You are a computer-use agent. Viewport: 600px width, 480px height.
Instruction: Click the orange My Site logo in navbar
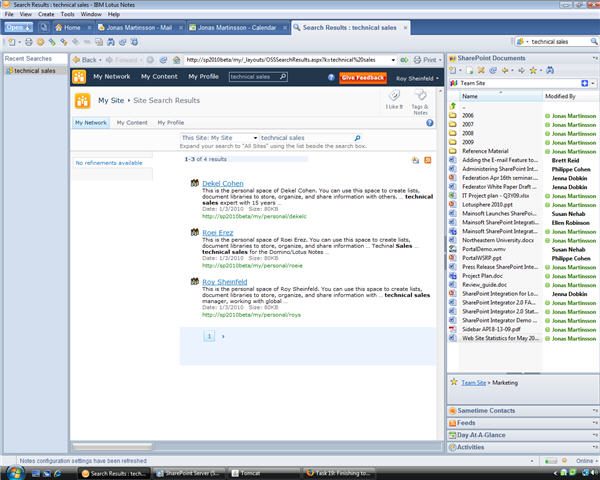coord(79,77)
